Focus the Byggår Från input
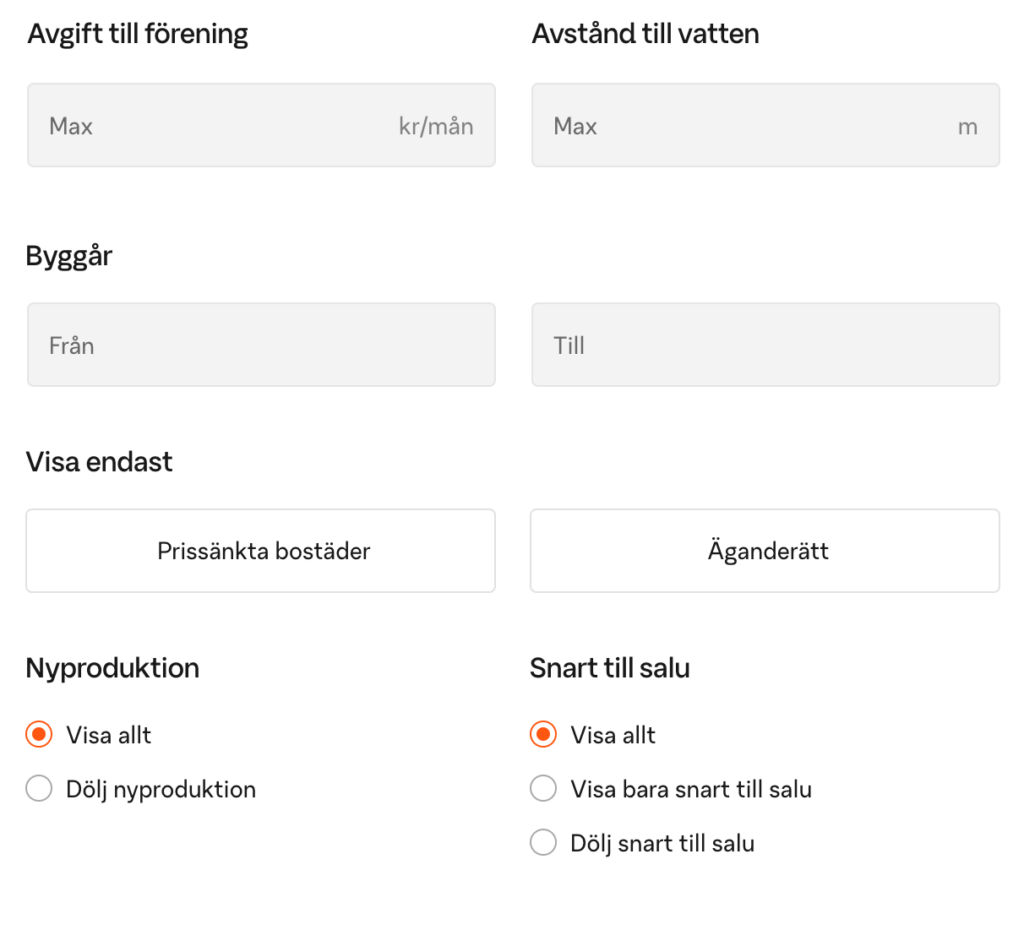The width and height of the screenshot is (1024, 941). (261, 346)
